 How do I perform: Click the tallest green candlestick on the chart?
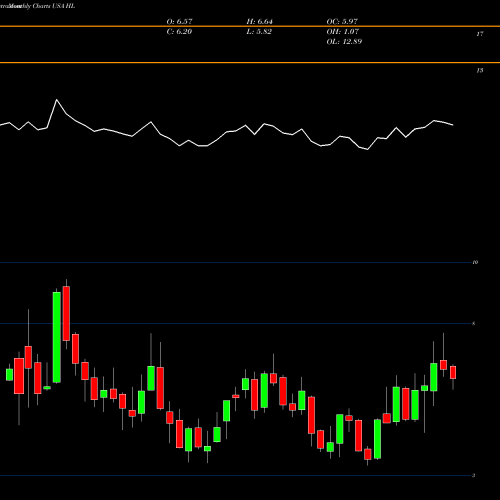click(57, 337)
